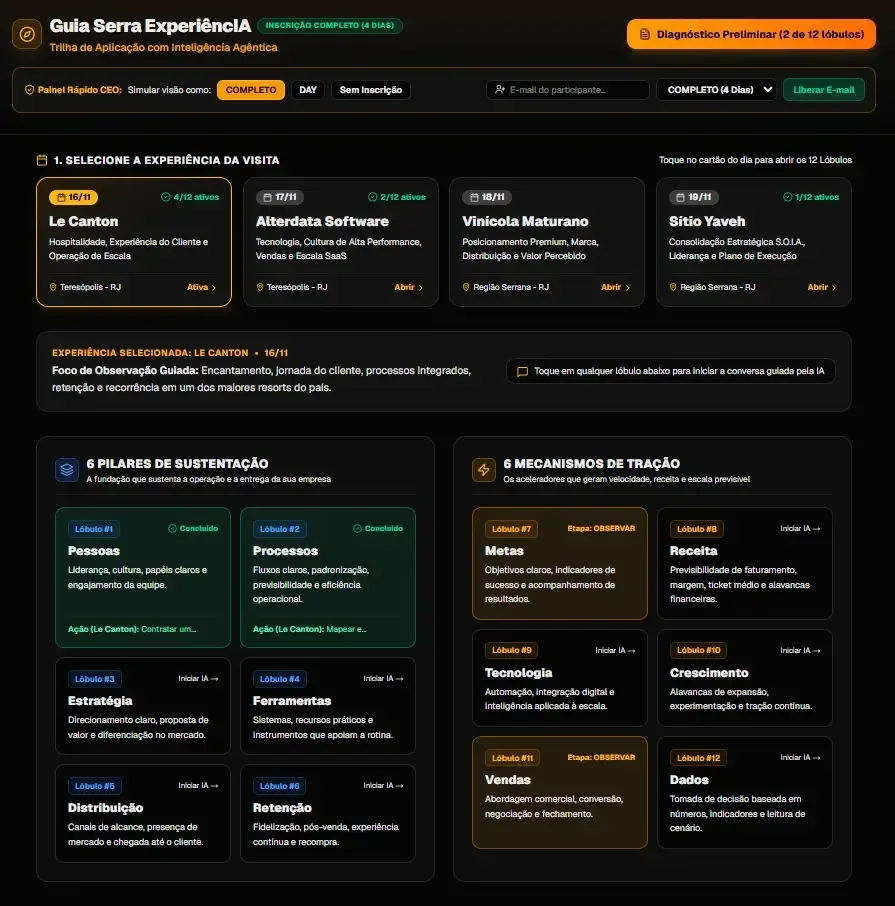
Task: Click the Lóbulo #8 badge
Action: [697, 529]
